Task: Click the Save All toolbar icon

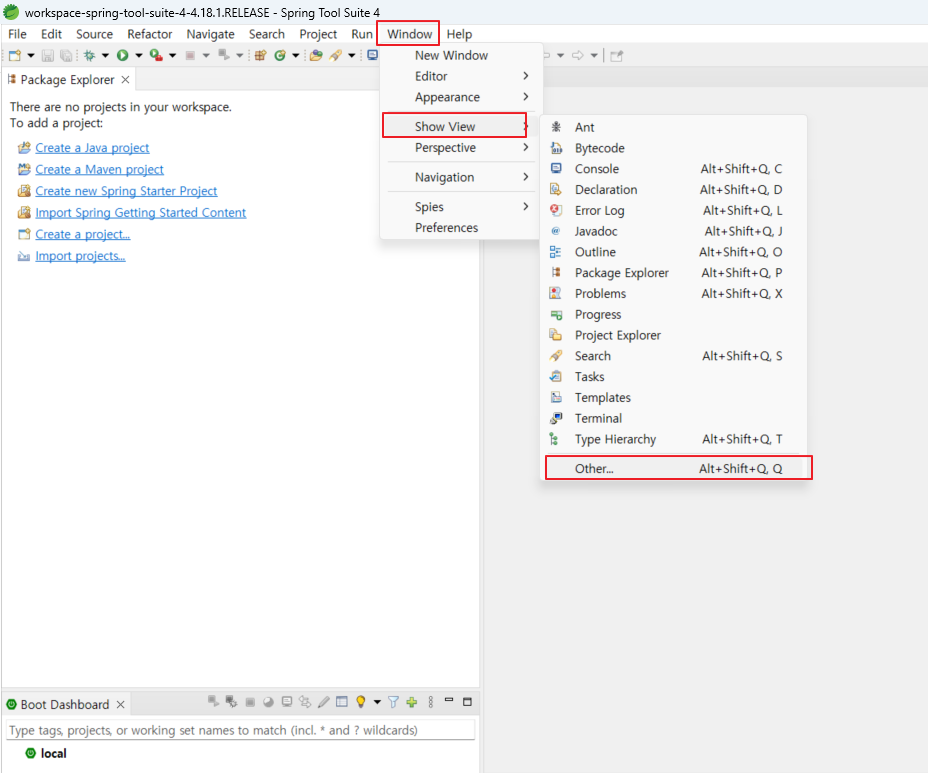Action: click(x=66, y=56)
